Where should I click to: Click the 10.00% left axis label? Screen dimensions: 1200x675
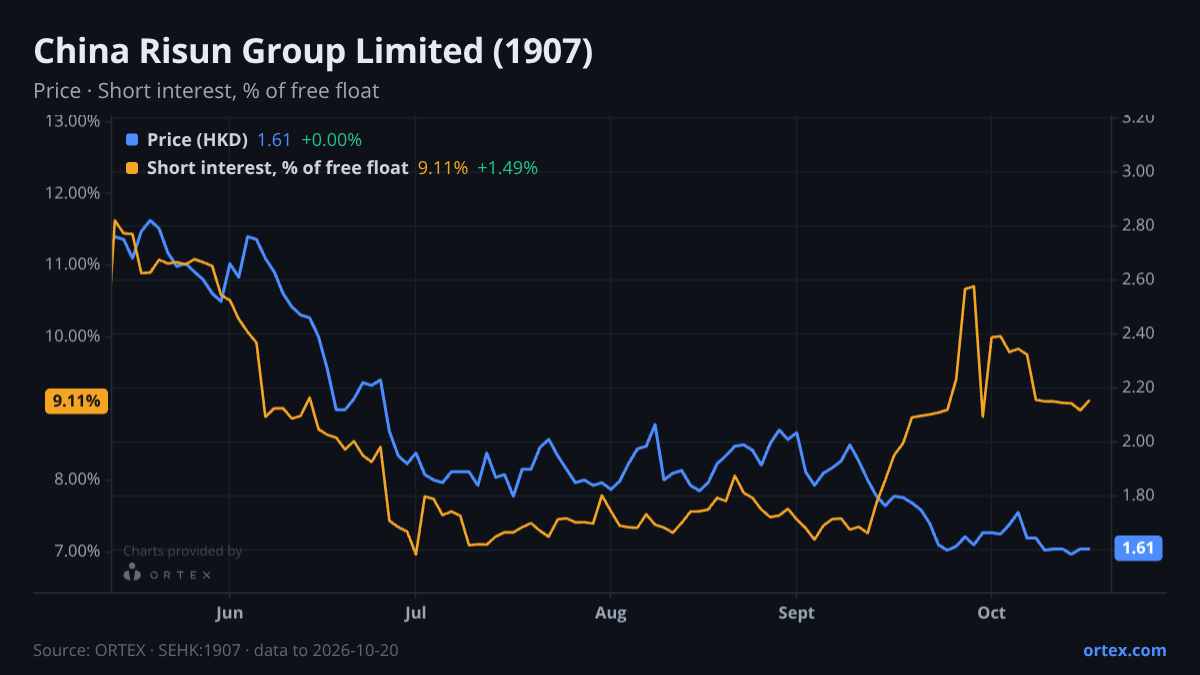[74, 336]
